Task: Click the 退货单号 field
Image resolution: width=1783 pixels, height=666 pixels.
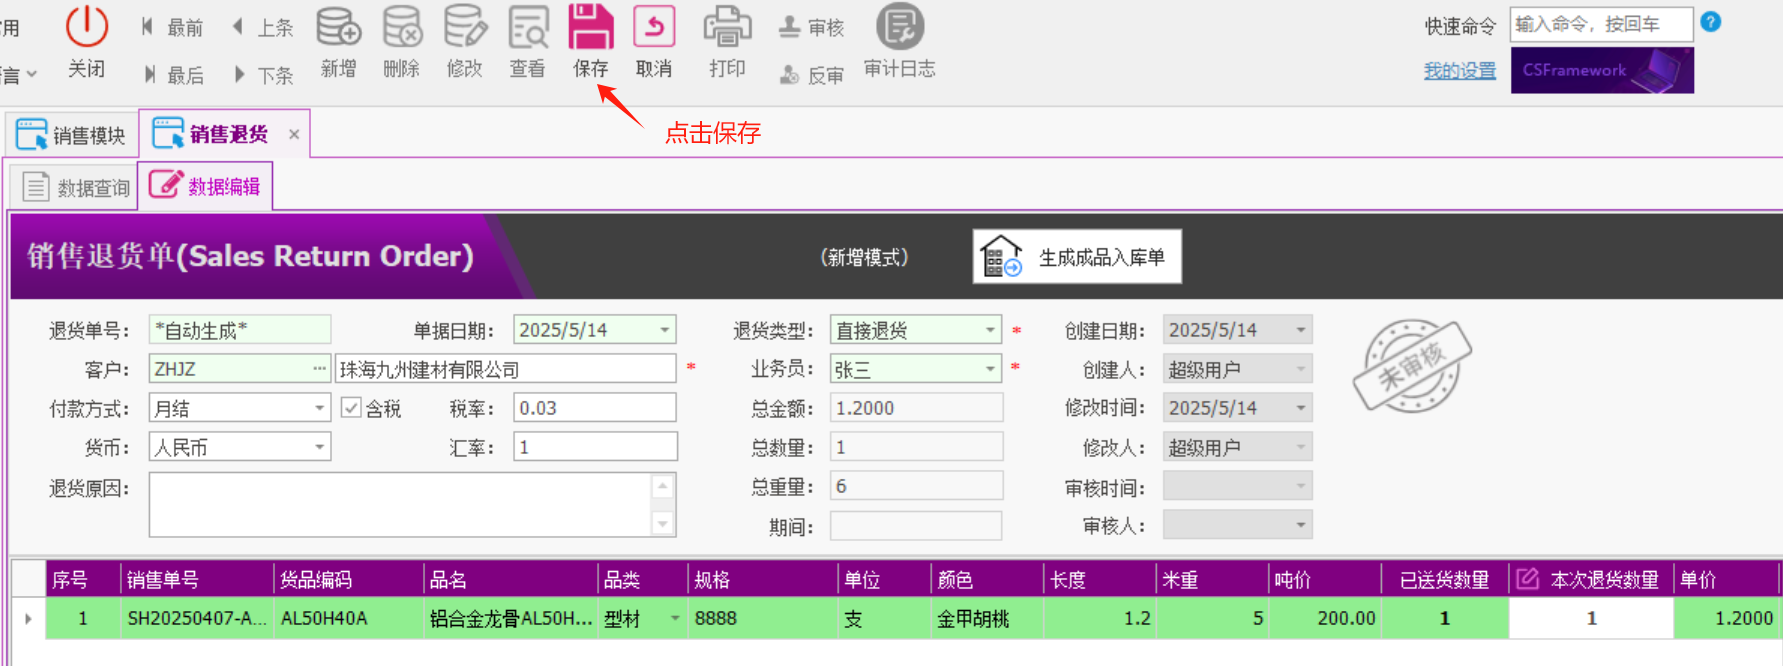Action: point(240,330)
